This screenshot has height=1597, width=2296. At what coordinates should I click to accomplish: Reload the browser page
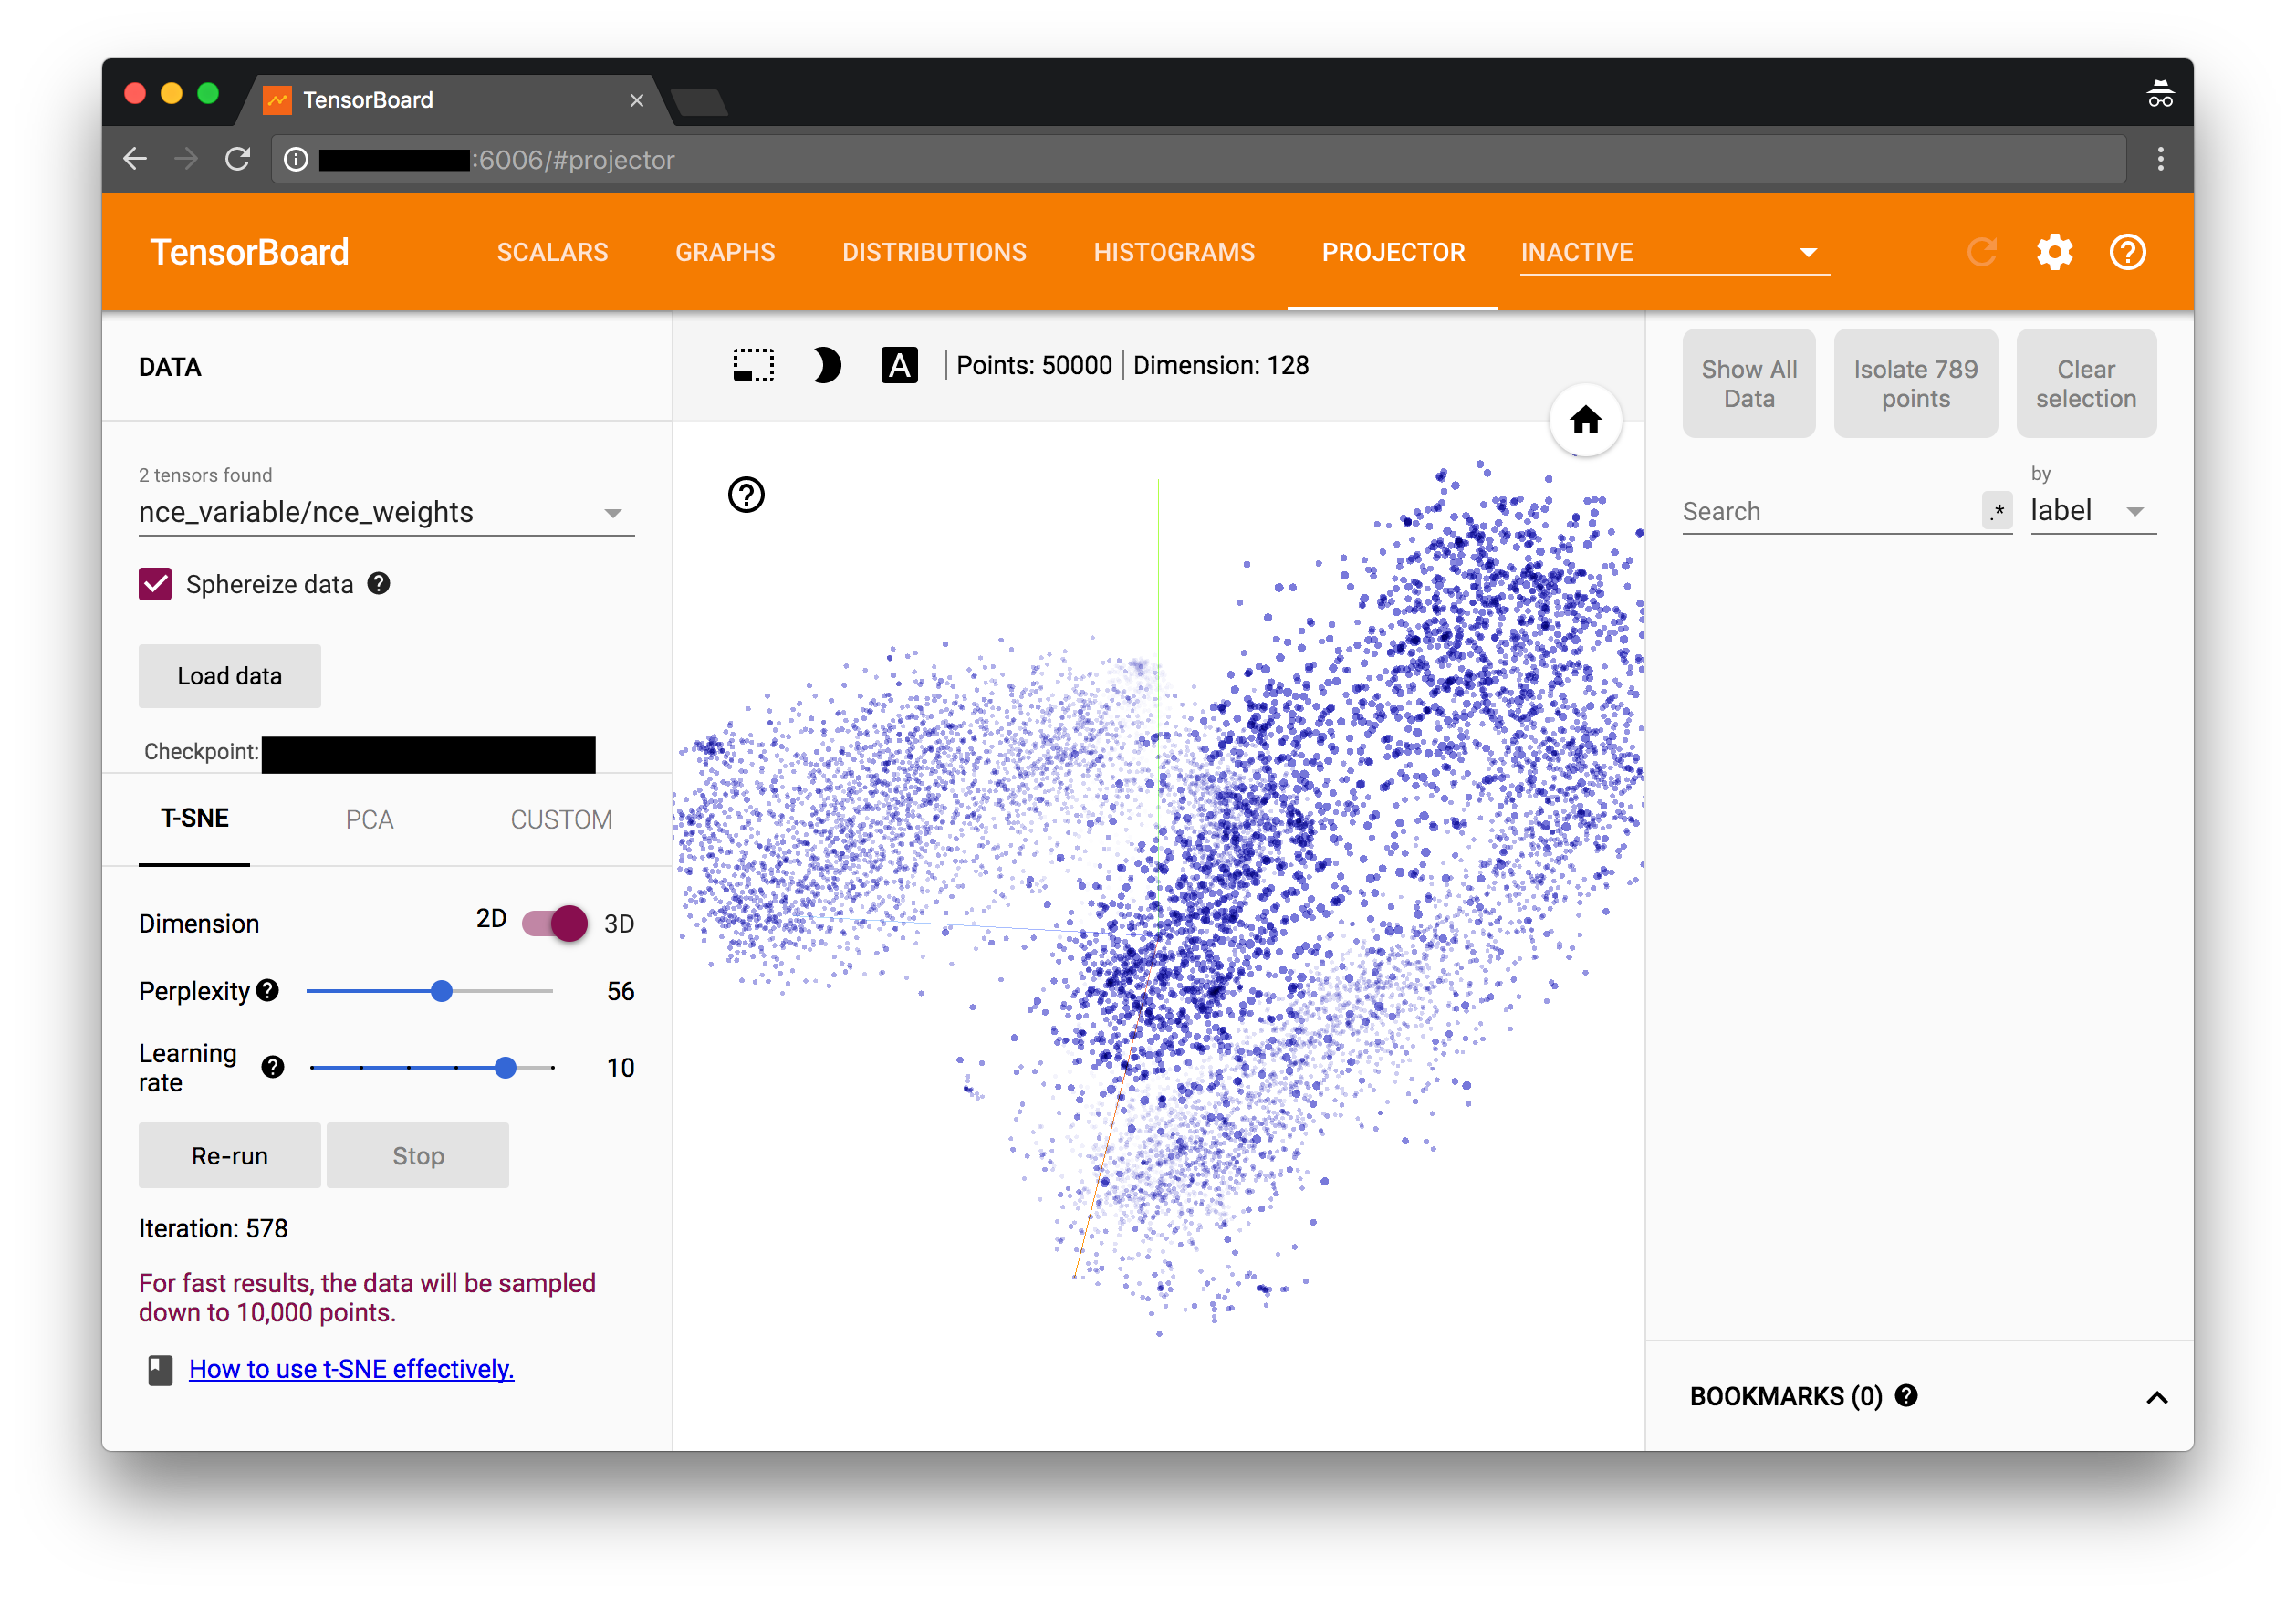pyautogui.click(x=237, y=159)
